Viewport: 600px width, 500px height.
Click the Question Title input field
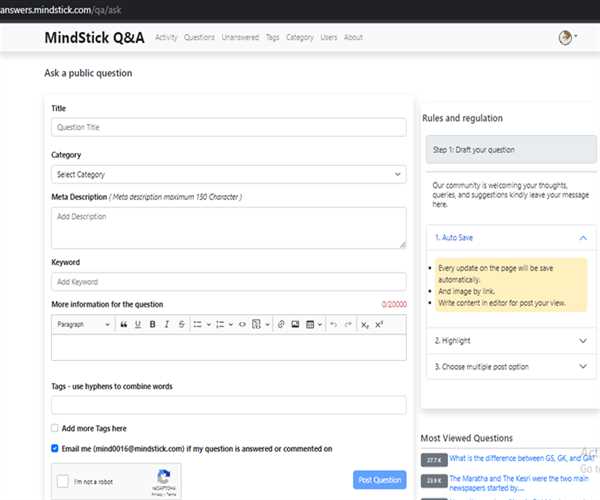coord(229,127)
